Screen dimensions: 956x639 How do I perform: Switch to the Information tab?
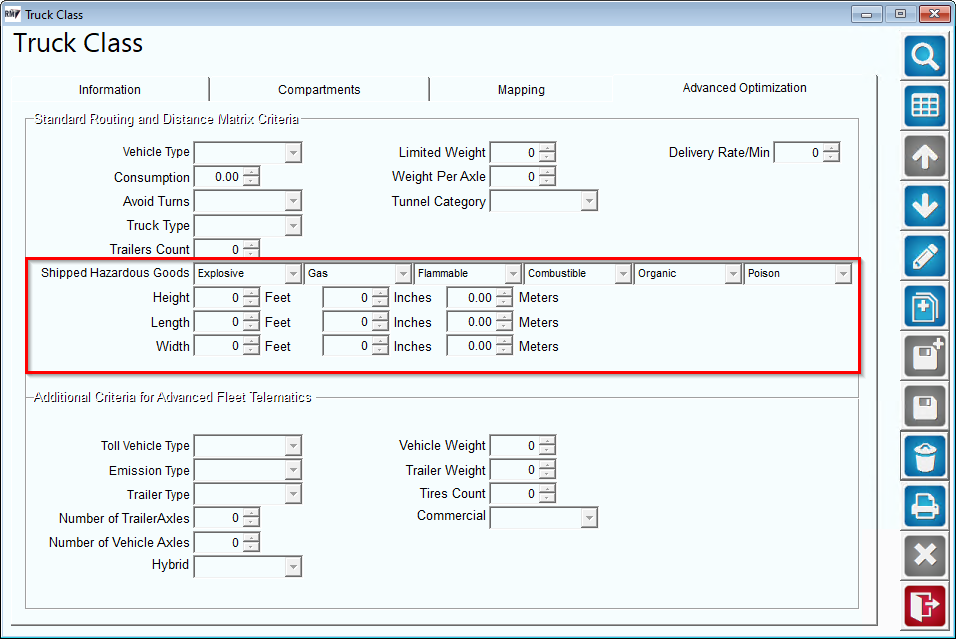click(x=110, y=90)
